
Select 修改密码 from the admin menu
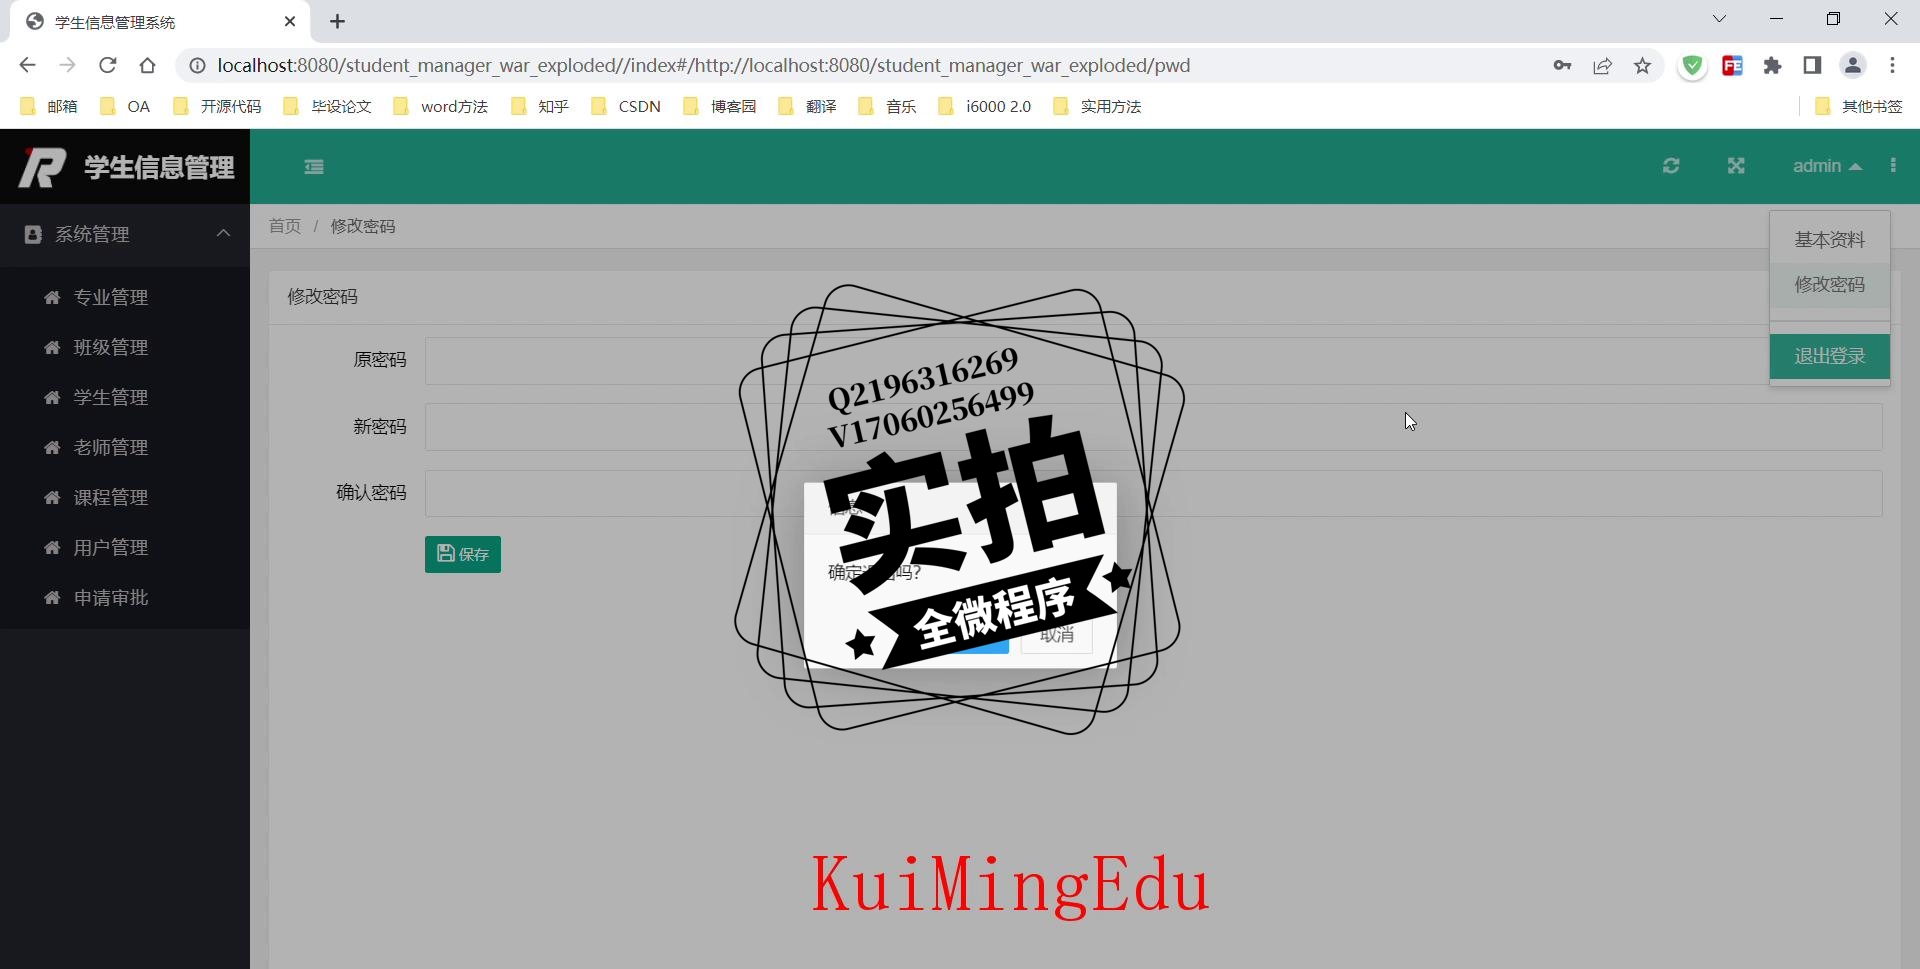pyautogui.click(x=1829, y=285)
